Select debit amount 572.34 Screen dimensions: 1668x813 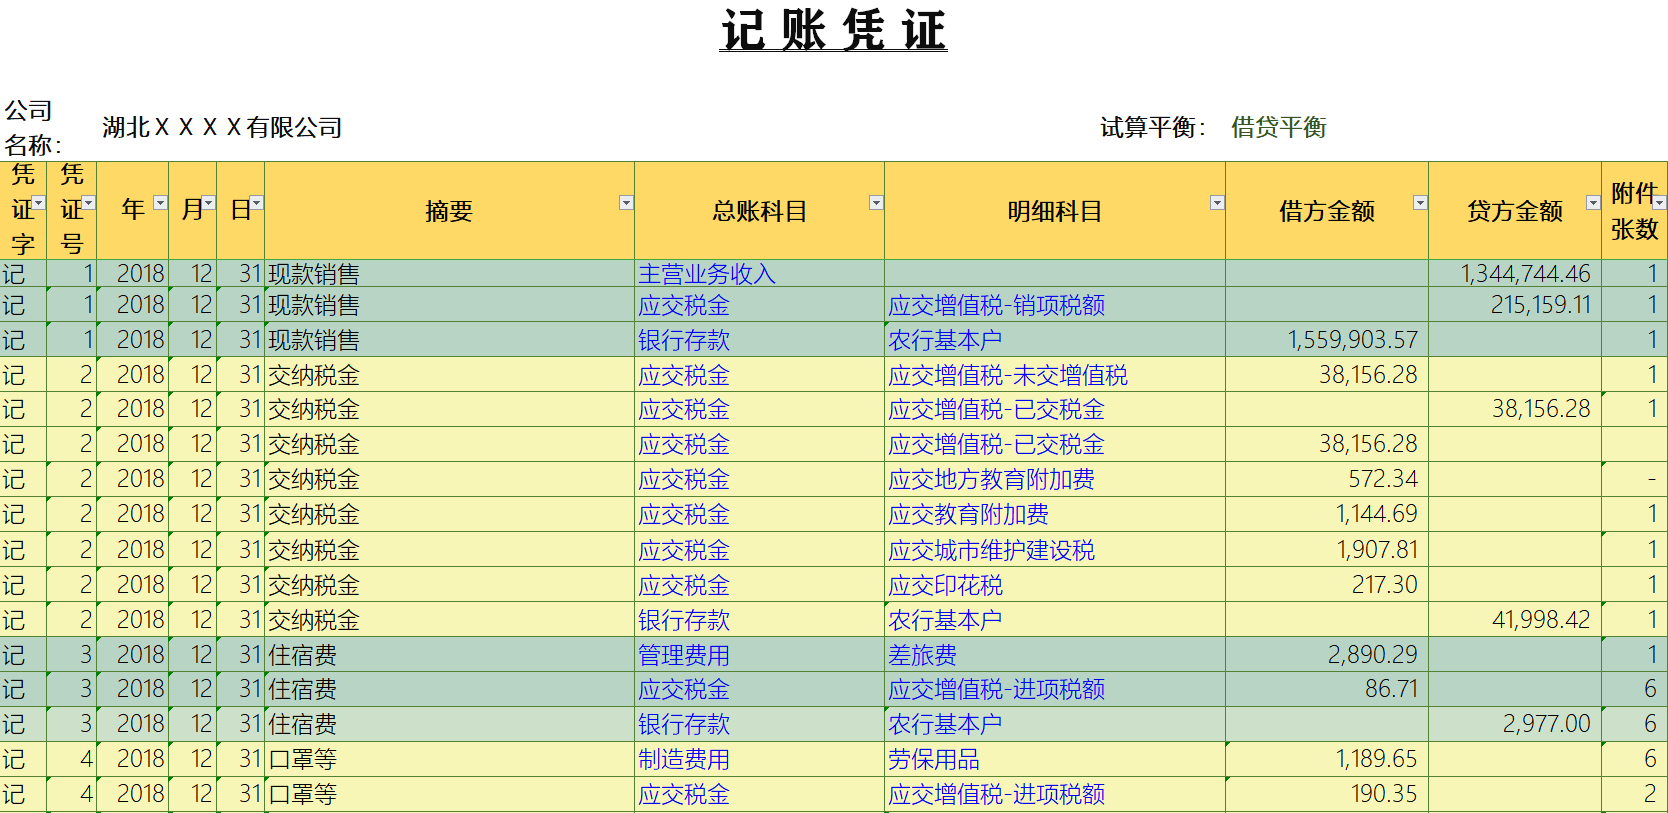tap(1383, 479)
